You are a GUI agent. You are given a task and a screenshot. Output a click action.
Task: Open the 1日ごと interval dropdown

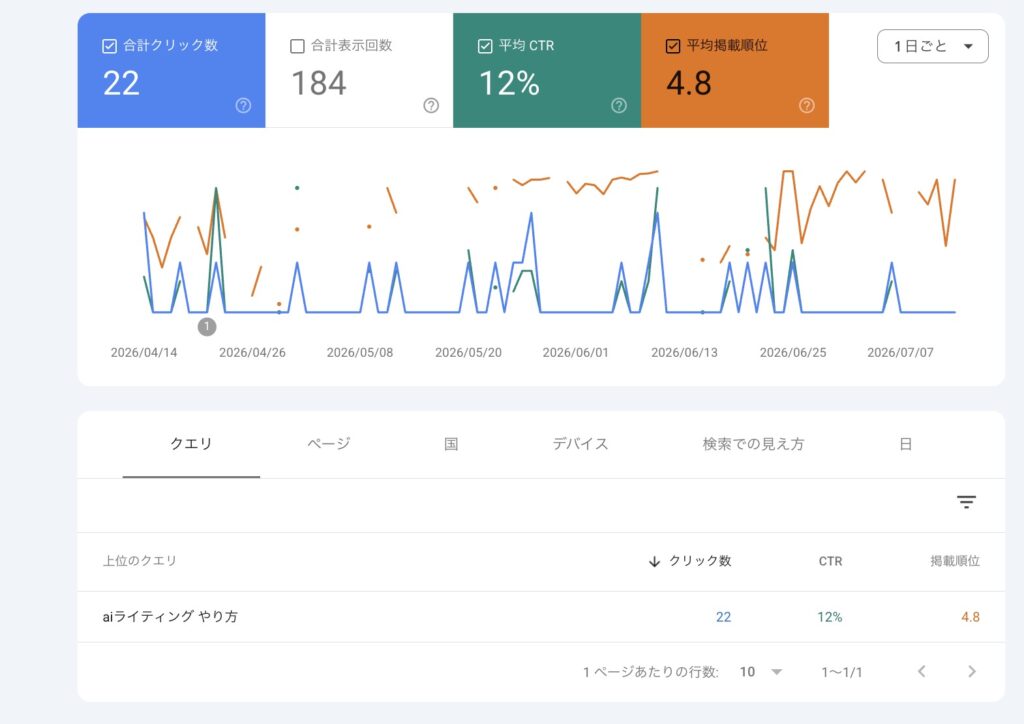coord(933,46)
